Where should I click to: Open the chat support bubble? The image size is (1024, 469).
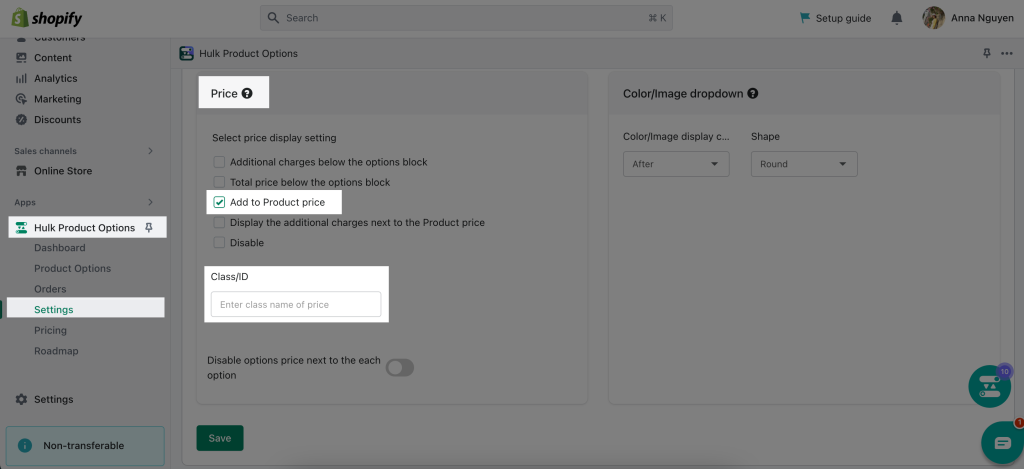point(1002,443)
